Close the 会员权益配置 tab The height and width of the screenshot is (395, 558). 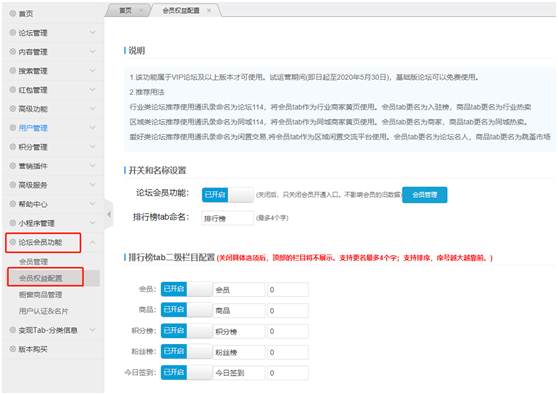click(x=209, y=11)
